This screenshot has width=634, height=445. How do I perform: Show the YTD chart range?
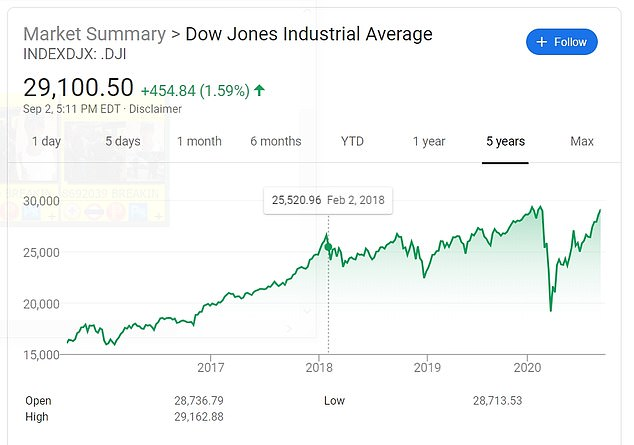tap(352, 141)
